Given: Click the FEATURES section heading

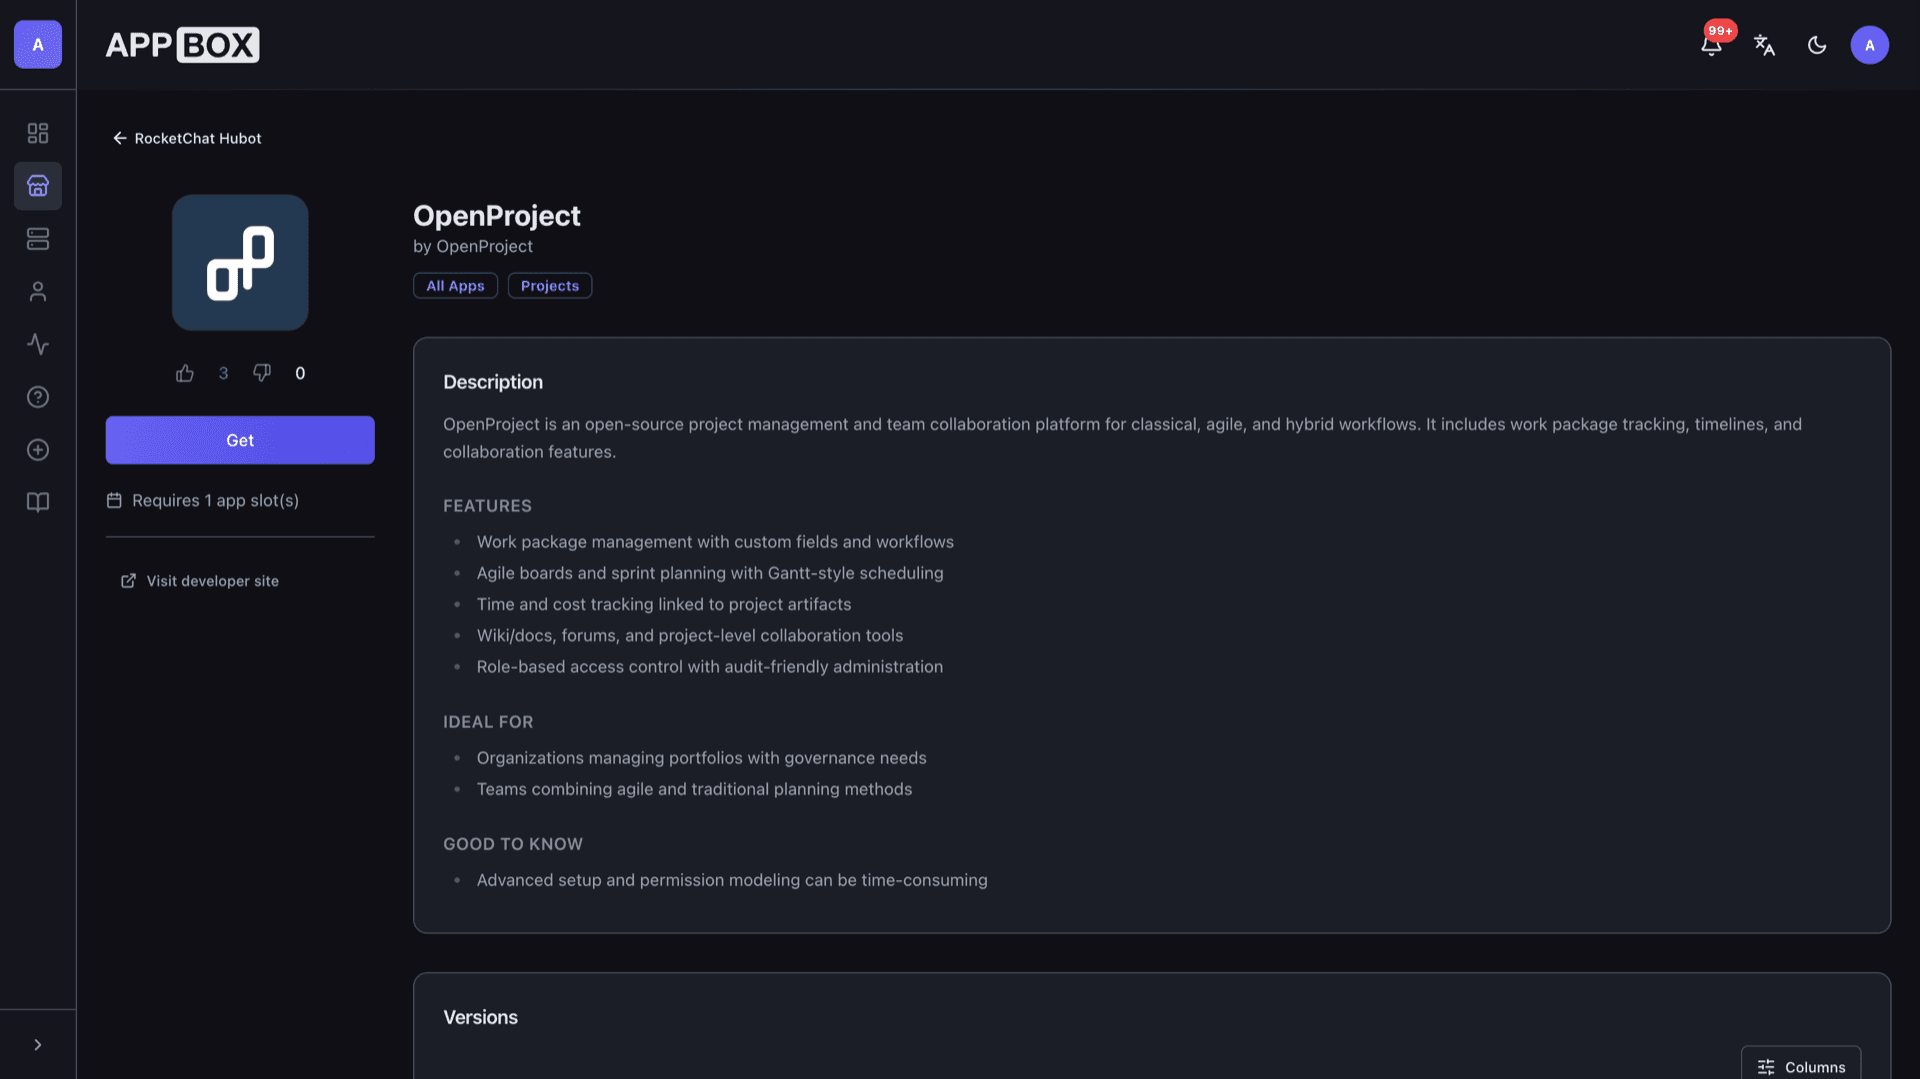Looking at the screenshot, I should (487, 506).
